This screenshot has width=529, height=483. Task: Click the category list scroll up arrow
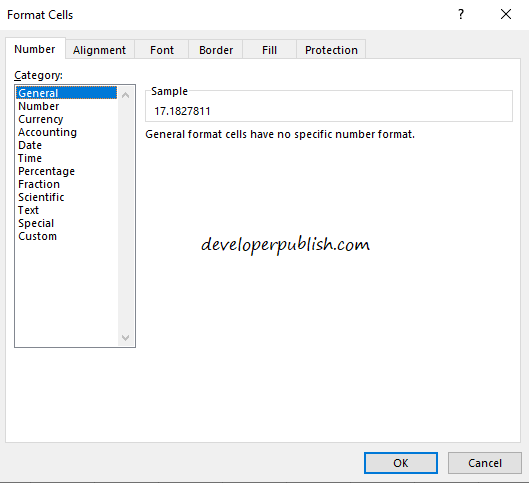[126, 95]
